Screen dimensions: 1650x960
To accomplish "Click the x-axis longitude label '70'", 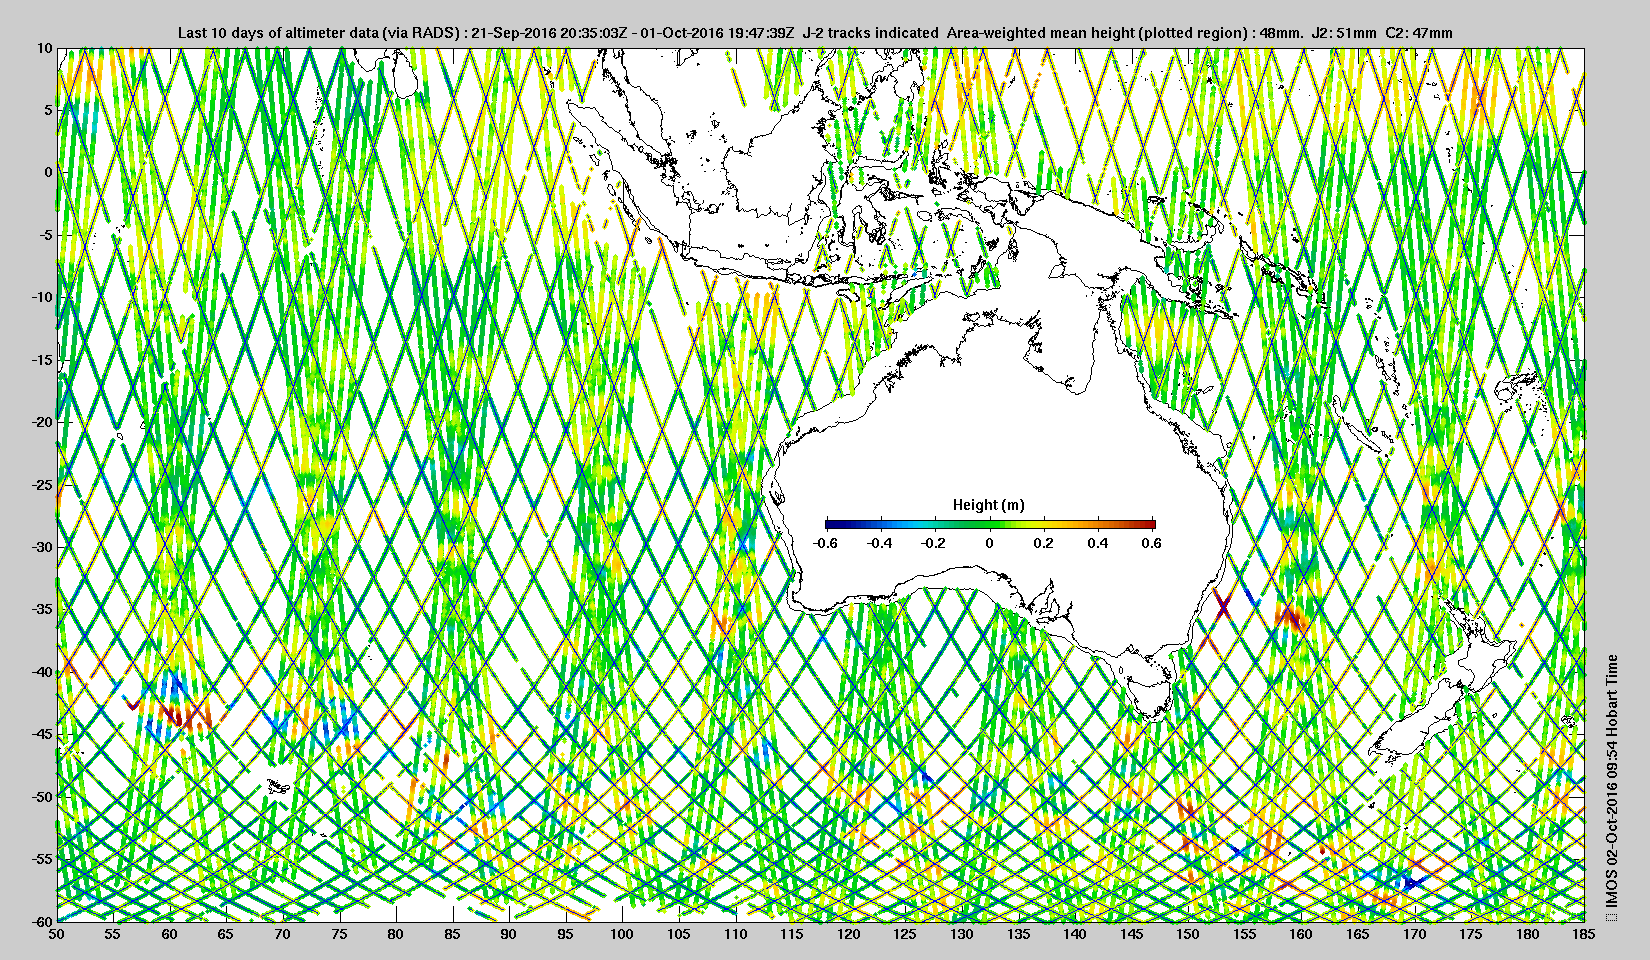I will click(x=283, y=934).
